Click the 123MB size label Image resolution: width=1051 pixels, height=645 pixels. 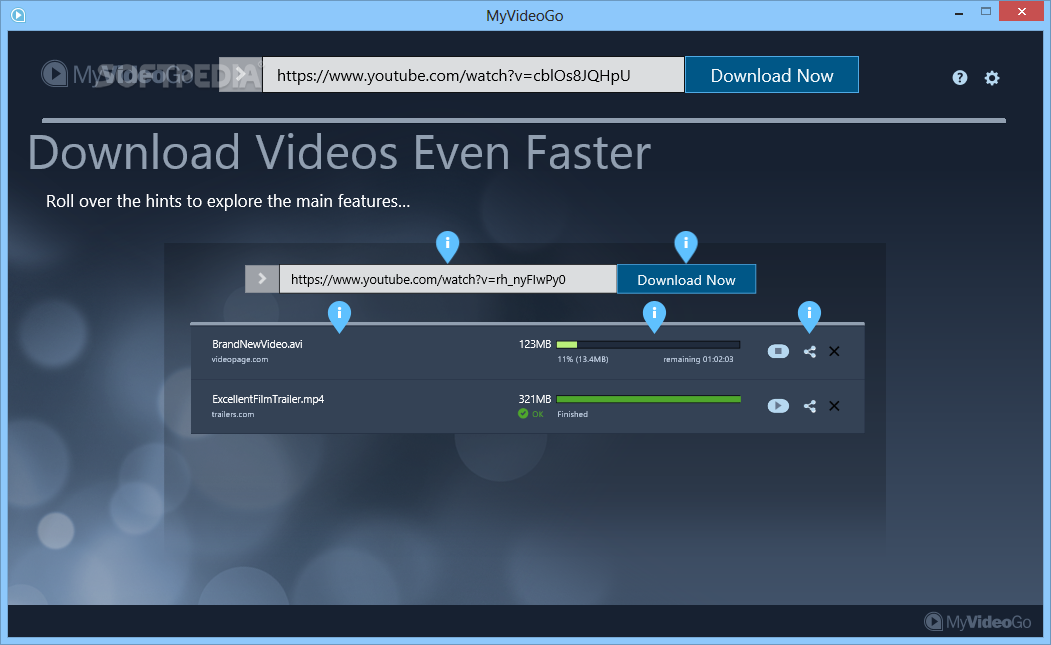coord(535,344)
